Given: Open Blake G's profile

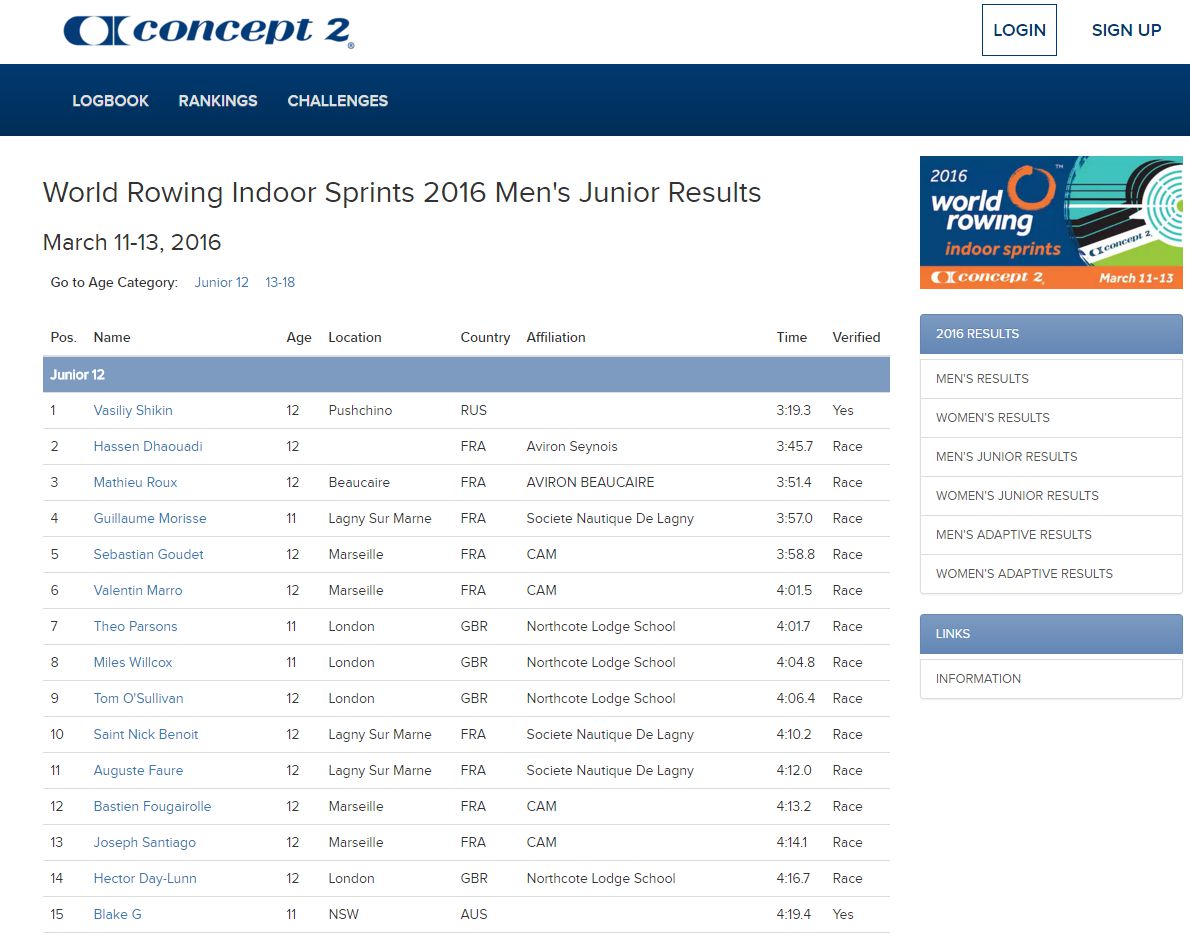Looking at the screenshot, I should pyautogui.click(x=117, y=914).
